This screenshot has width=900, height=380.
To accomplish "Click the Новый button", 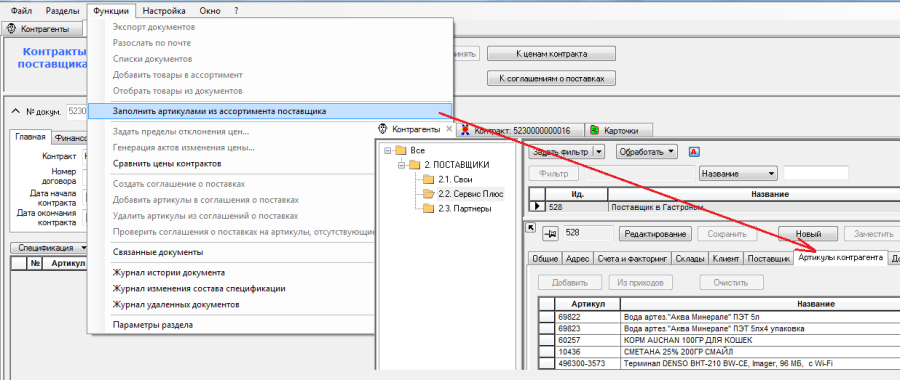I will point(808,234).
